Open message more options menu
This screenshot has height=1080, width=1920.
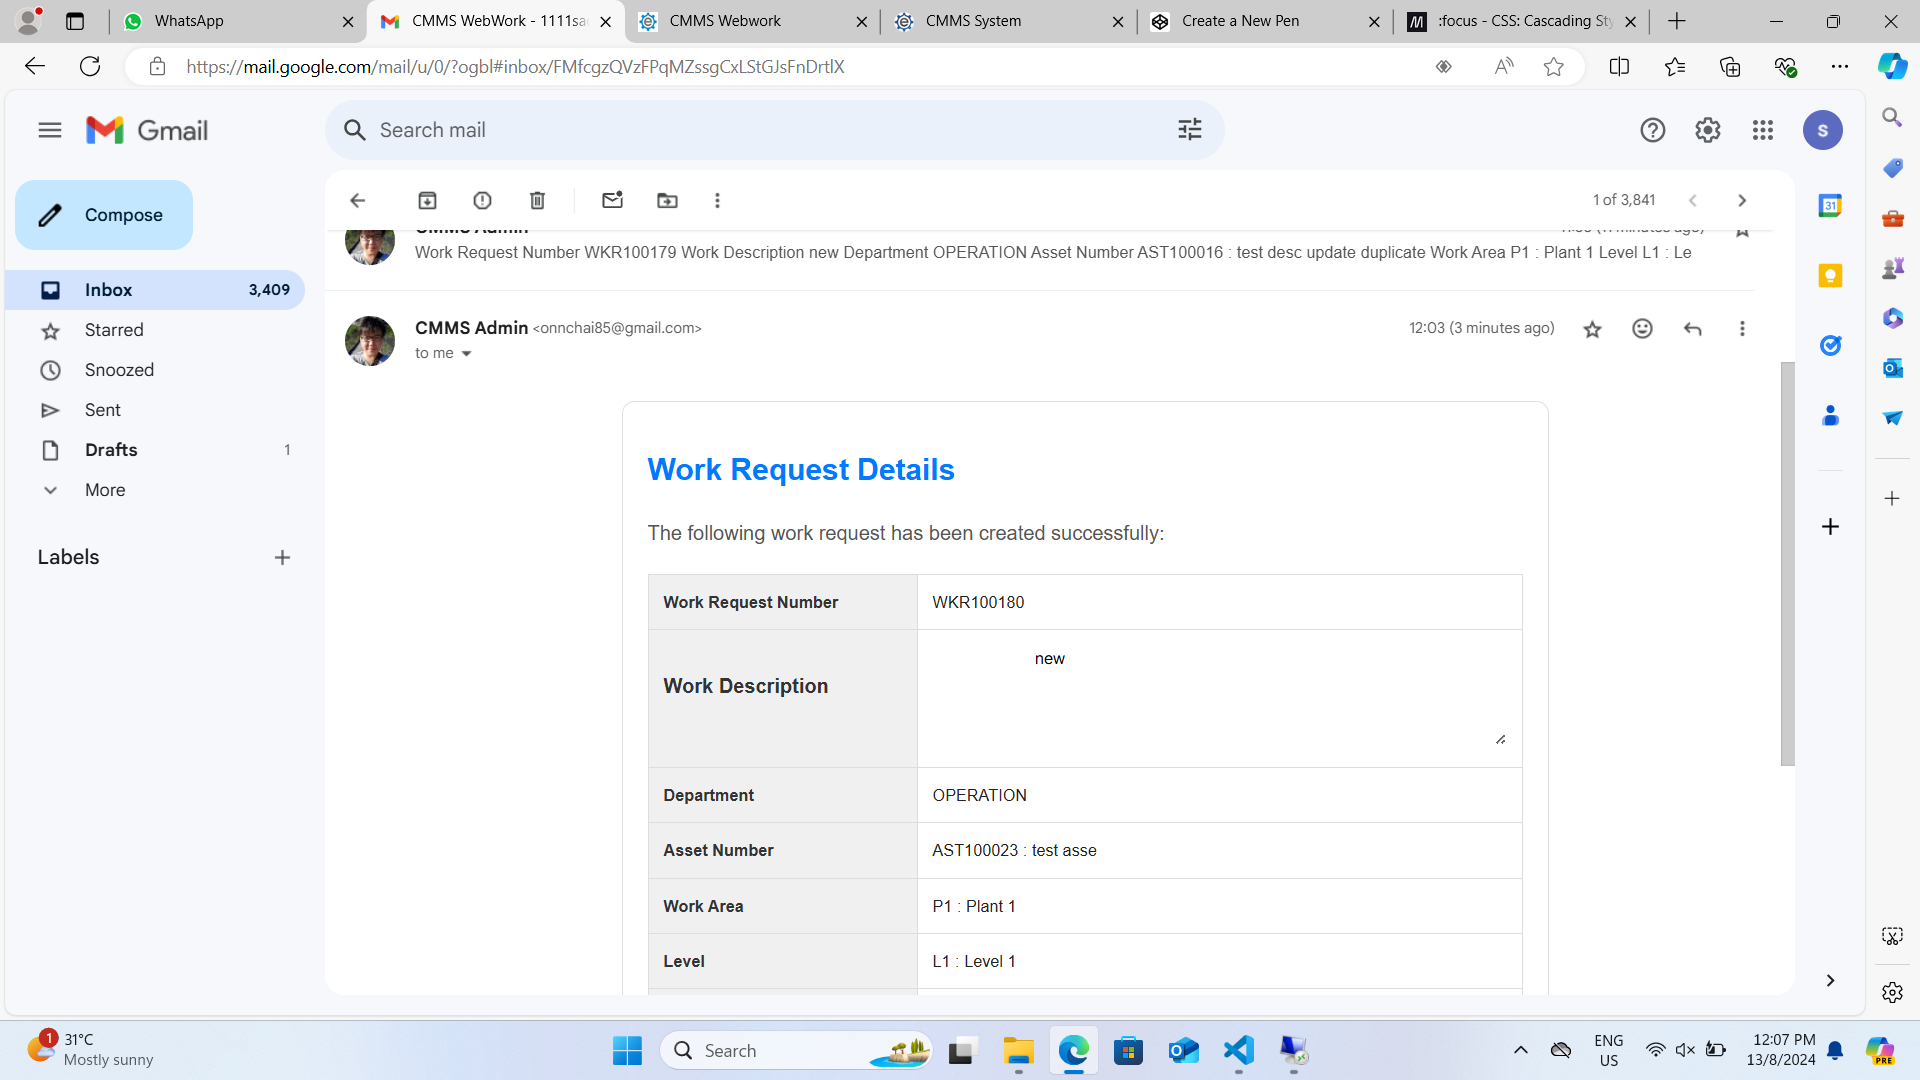pos(1742,329)
